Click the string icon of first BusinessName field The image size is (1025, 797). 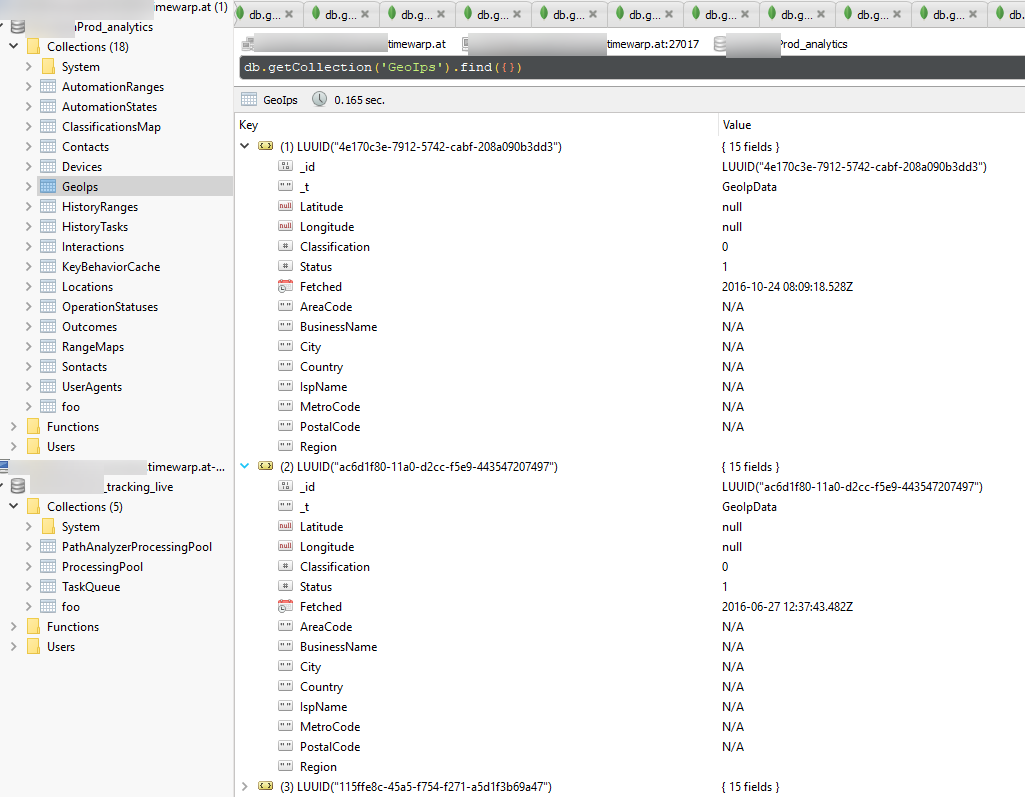[285, 326]
